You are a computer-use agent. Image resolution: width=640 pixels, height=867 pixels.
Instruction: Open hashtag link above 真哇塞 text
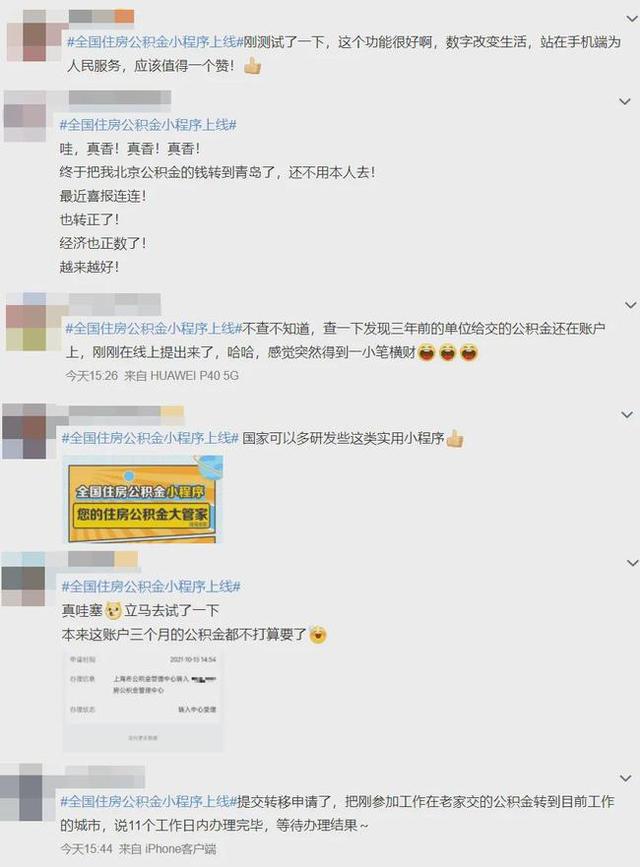[x=151, y=586]
